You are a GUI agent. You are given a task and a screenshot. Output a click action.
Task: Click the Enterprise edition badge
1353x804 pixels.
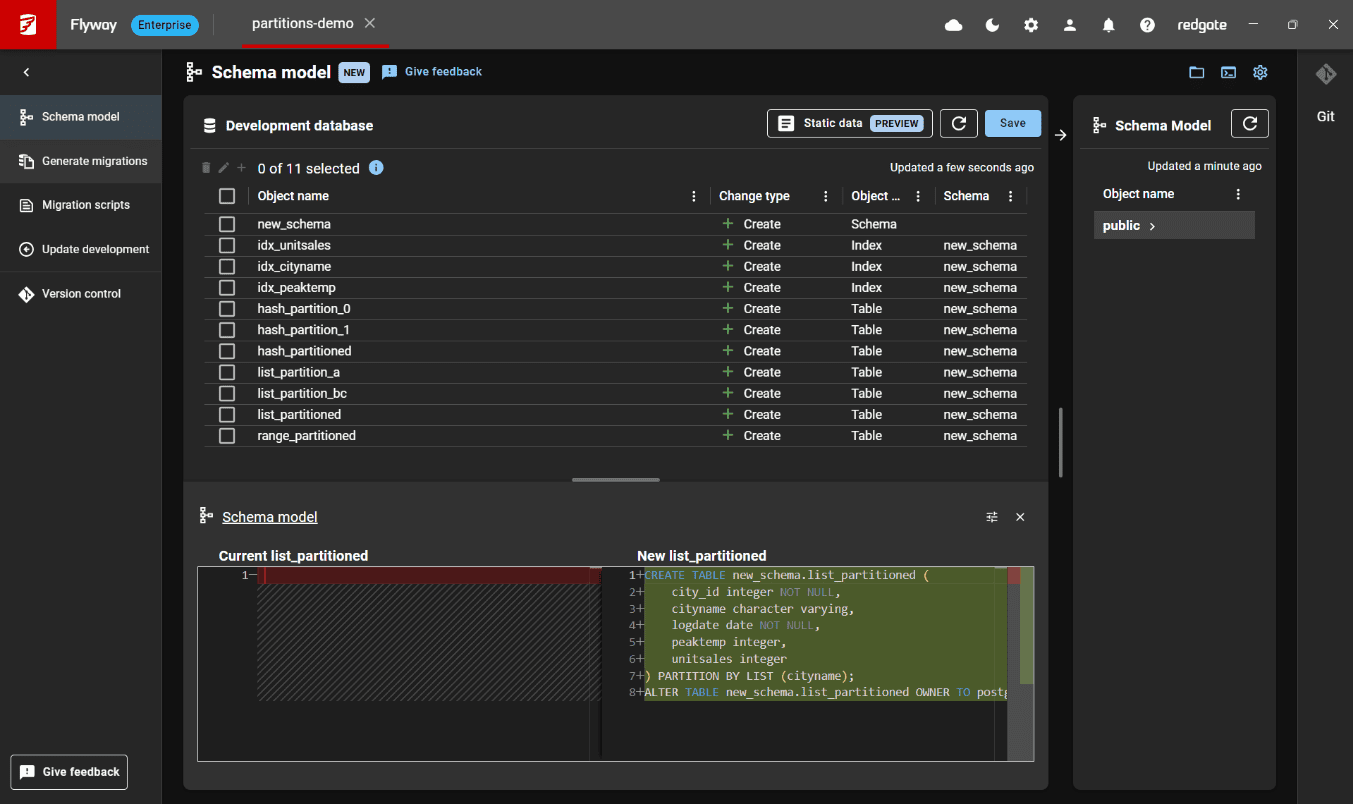click(165, 25)
